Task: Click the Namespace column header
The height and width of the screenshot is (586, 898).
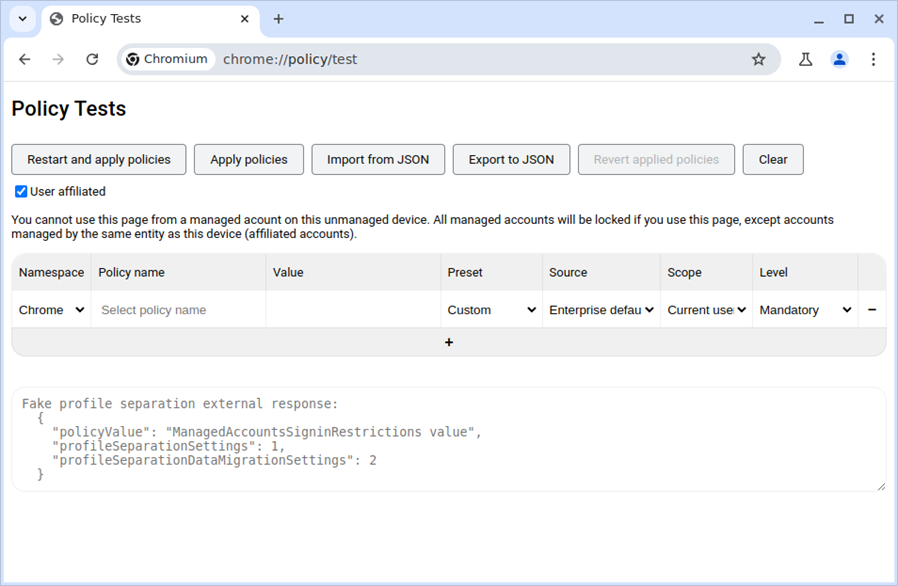Action: (52, 273)
